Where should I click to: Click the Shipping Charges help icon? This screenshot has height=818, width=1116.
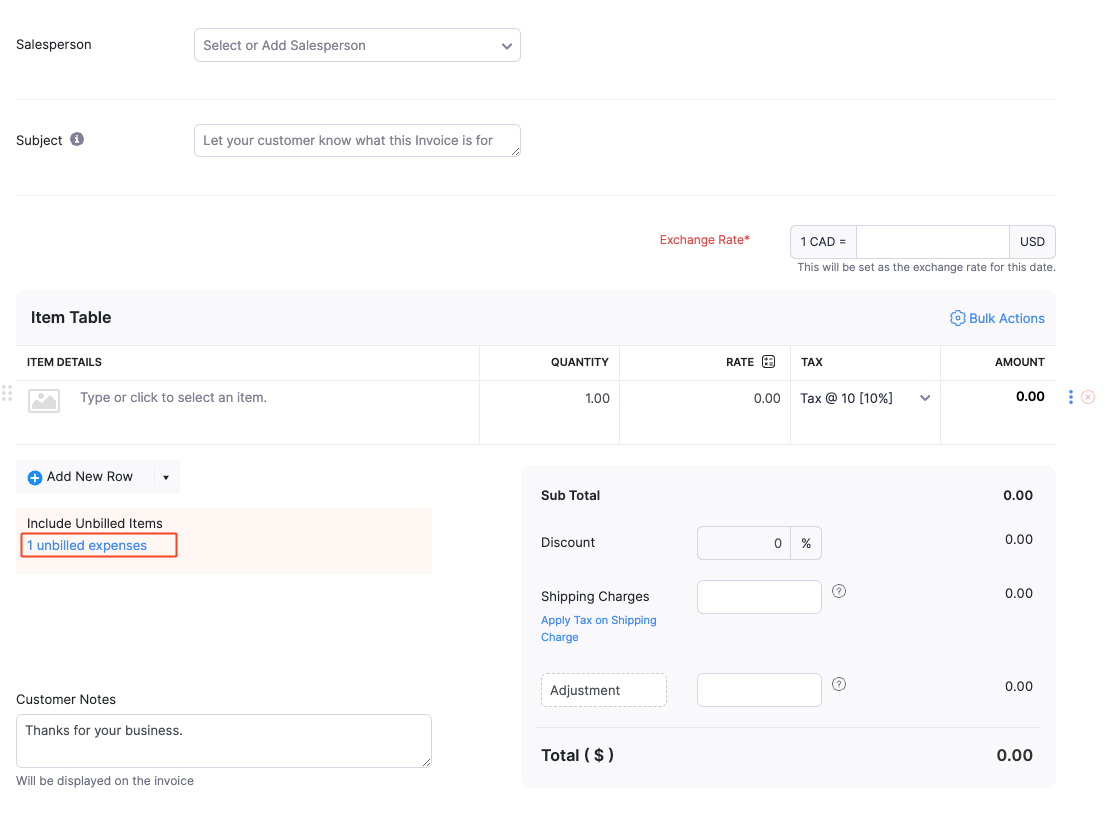tap(839, 591)
